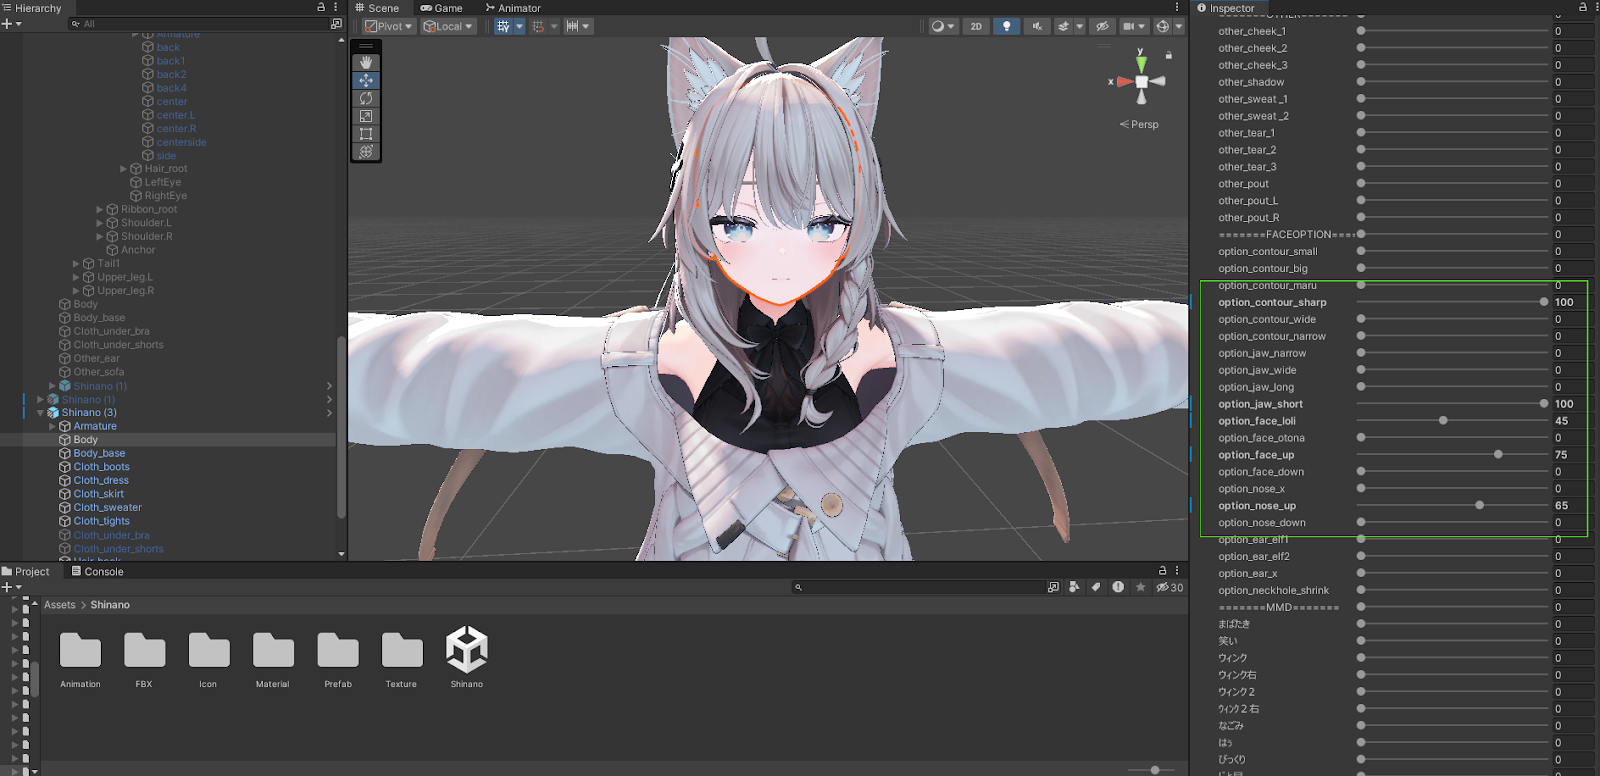Open Shinano Unity scene asset
Image resolution: width=1600 pixels, height=776 pixels.
pos(466,657)
